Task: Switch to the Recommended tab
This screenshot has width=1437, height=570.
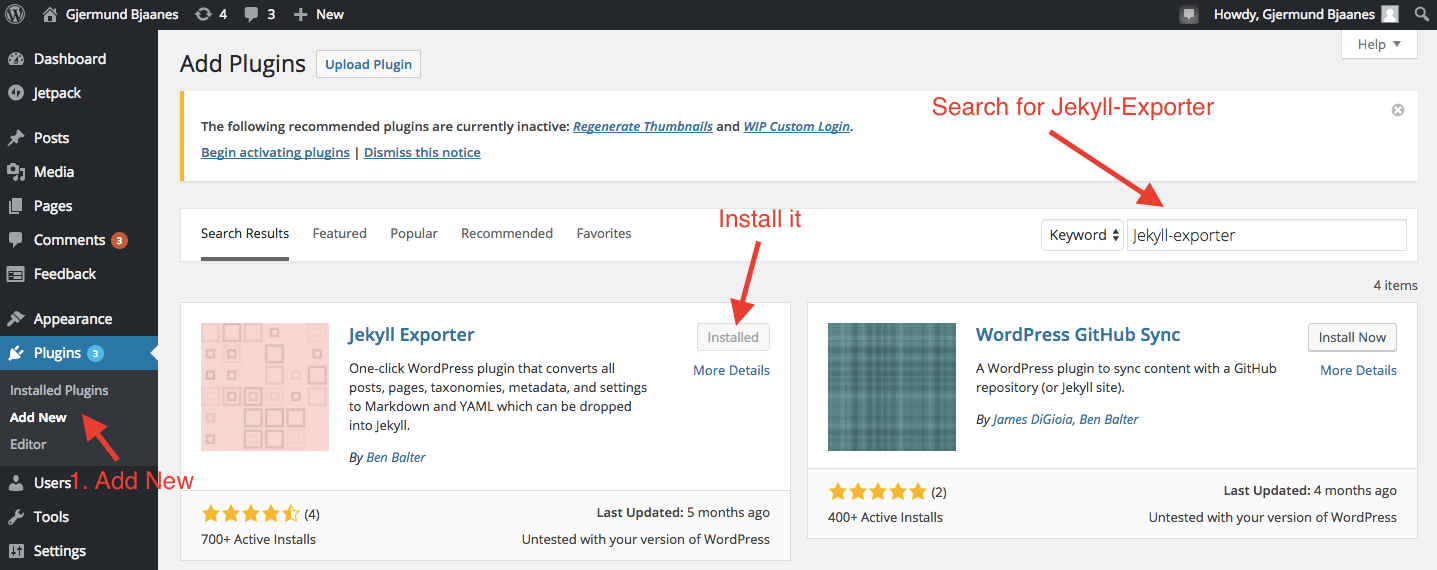Action: tap(507, 233)
